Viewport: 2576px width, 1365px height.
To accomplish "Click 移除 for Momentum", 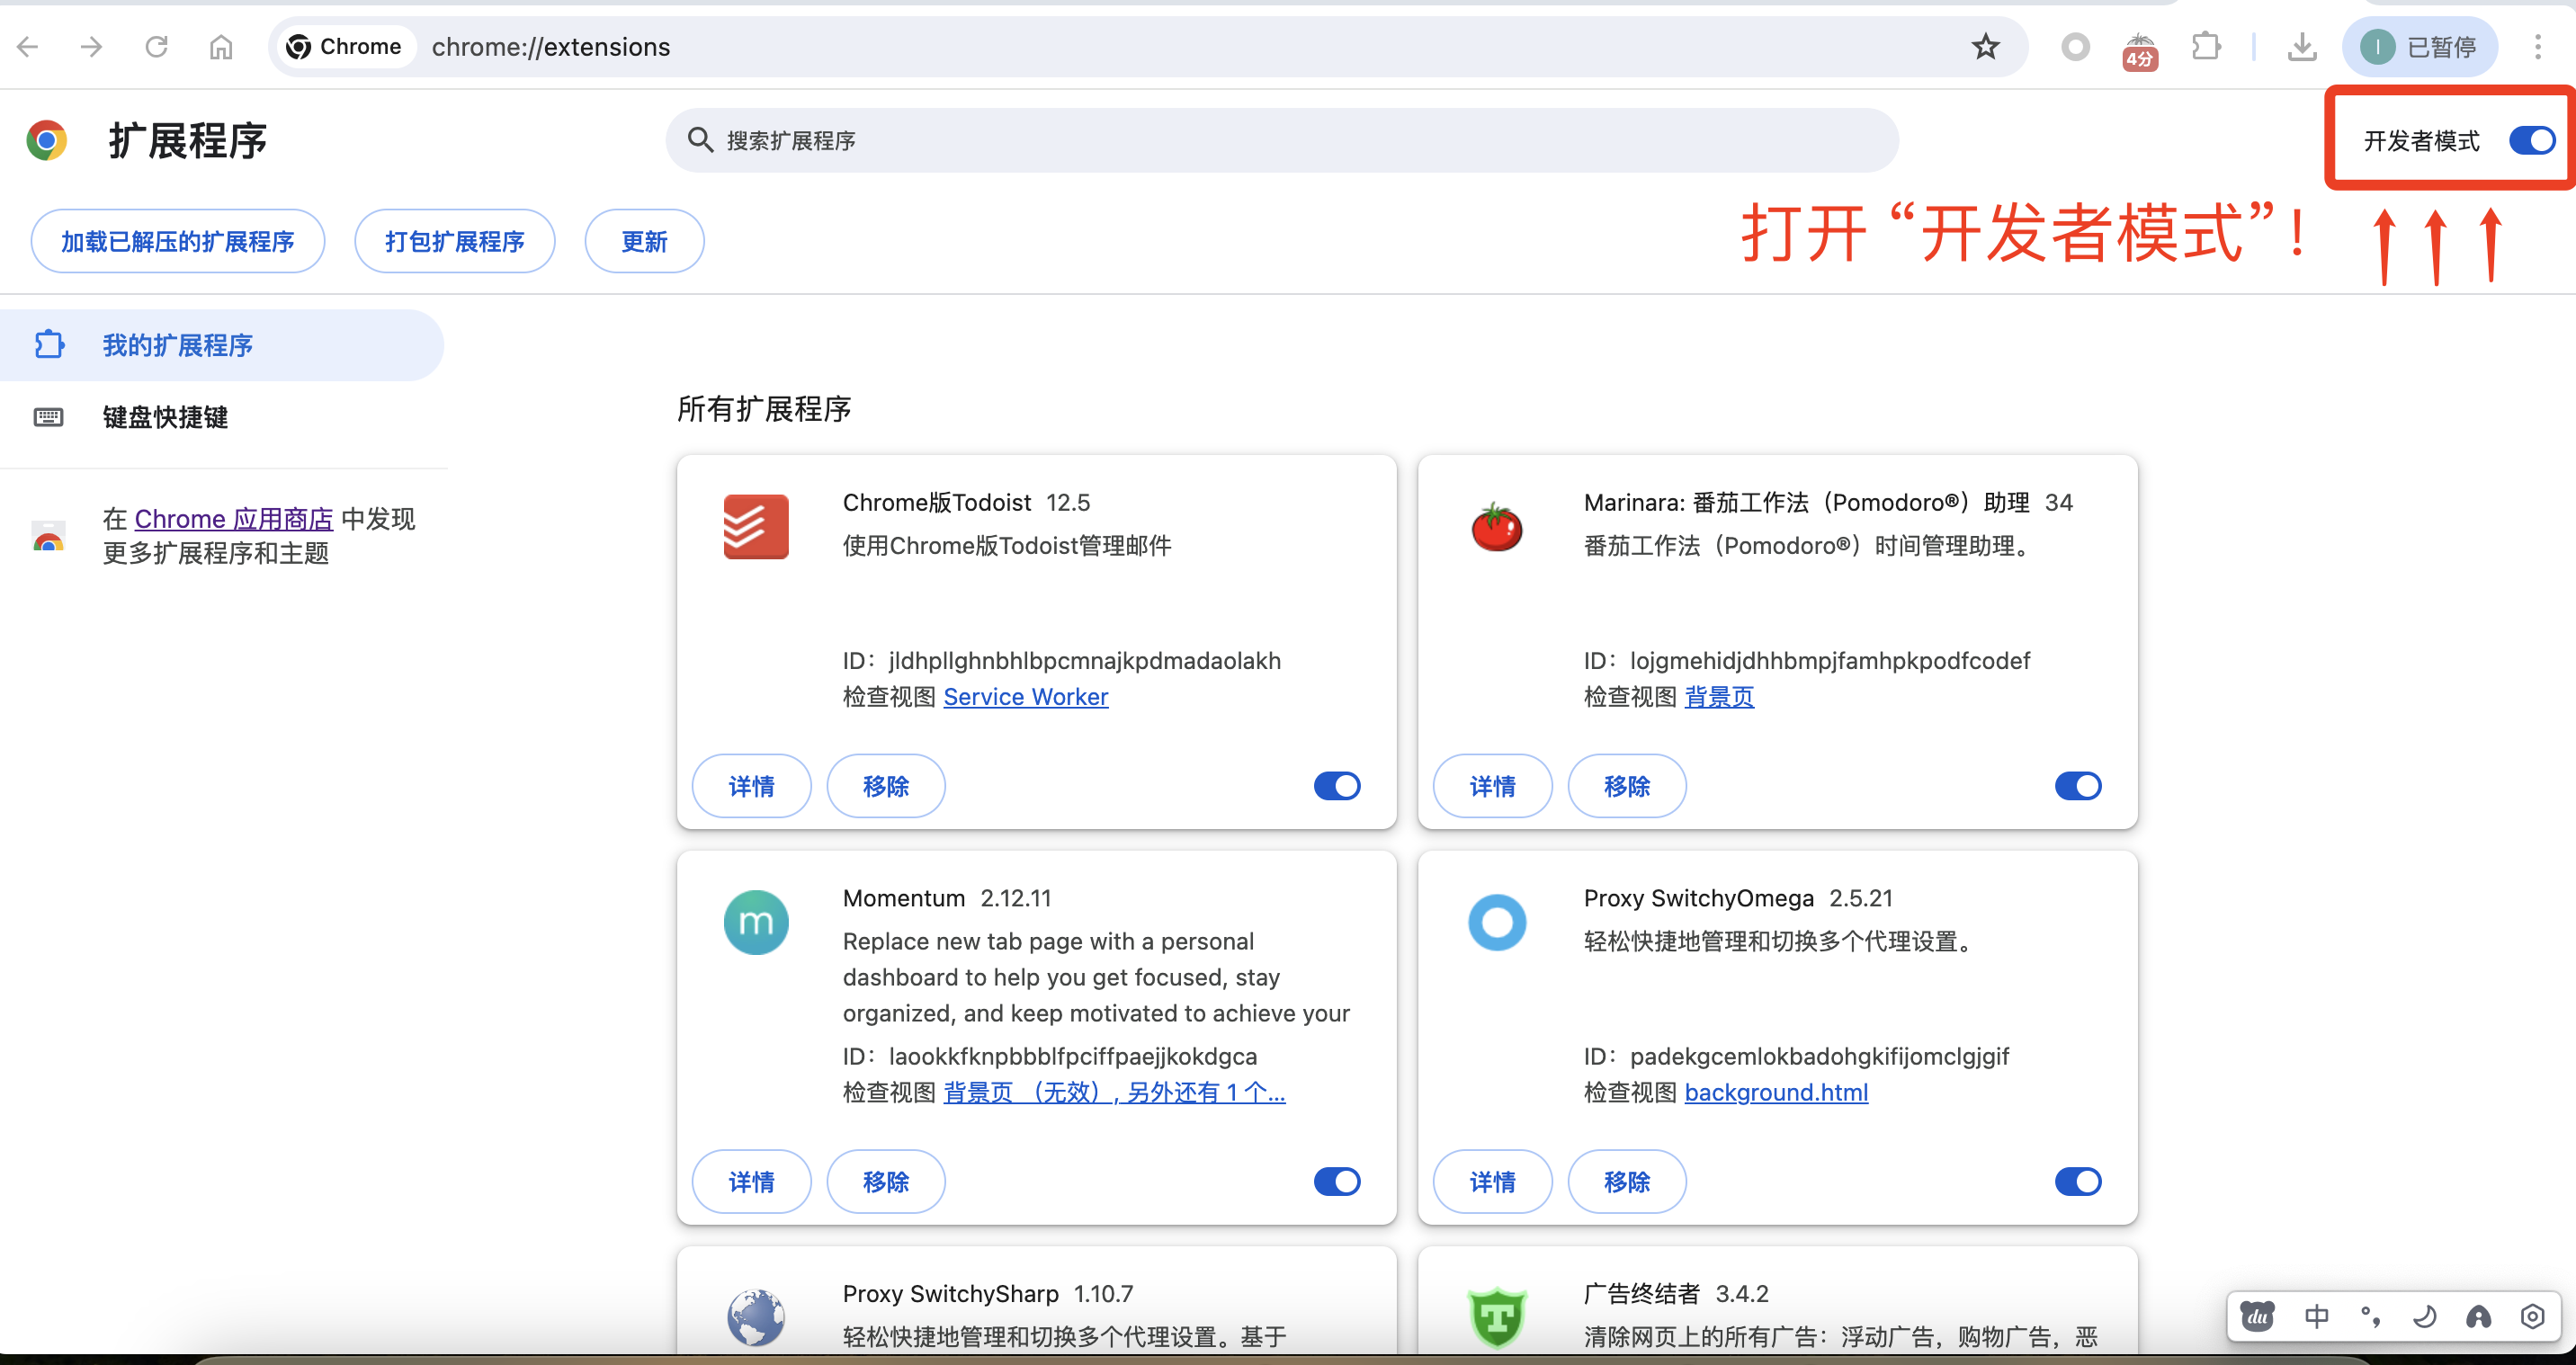I will point(886,1182).
